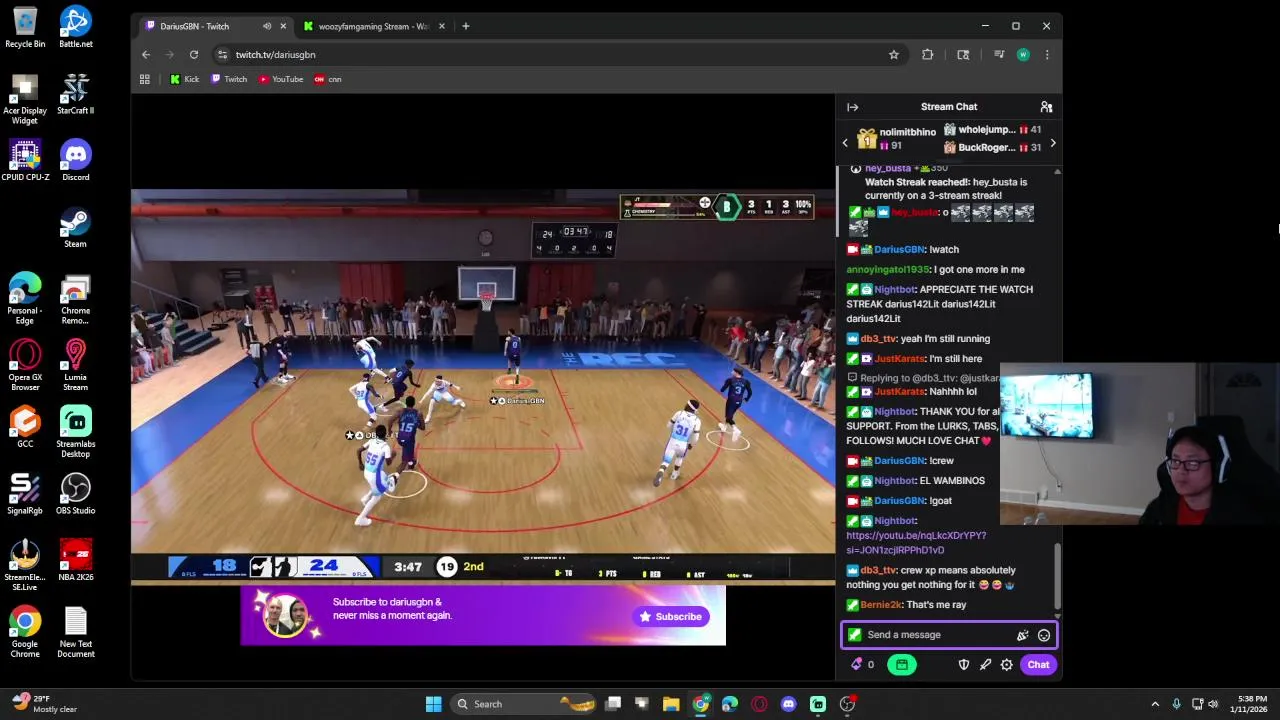This screenshot has height=720, width=1280.
Task: Click JustKarats username saying I'm still here
Action: click(x=900, y=359)
